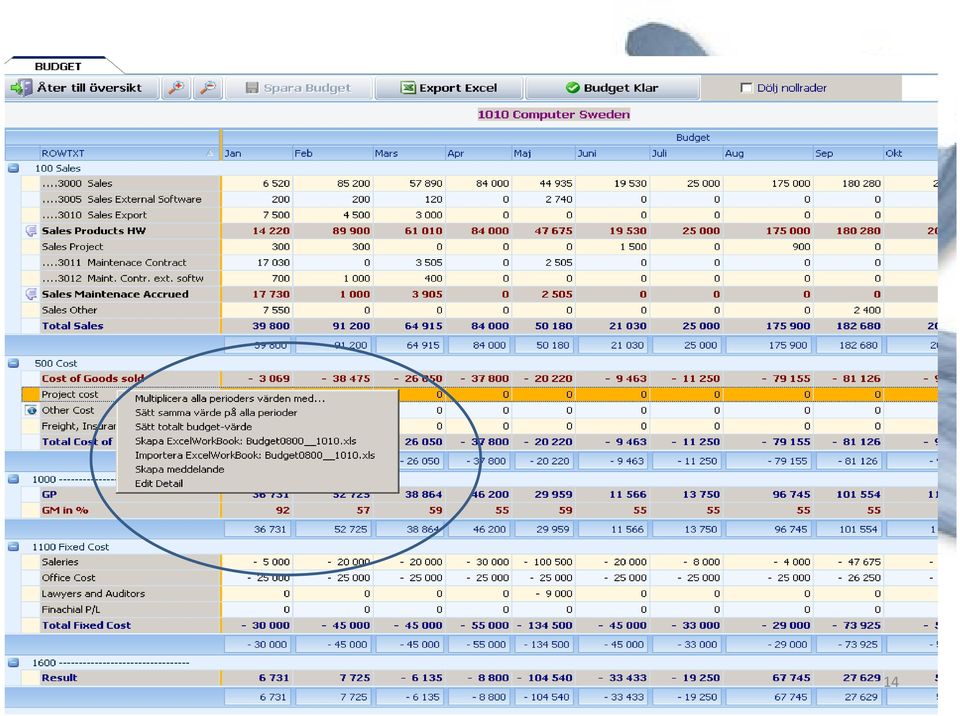Click info icon beside Other Cost row
Image resolution: width=960 pixels, height=716 pixels.
(31, 410)
